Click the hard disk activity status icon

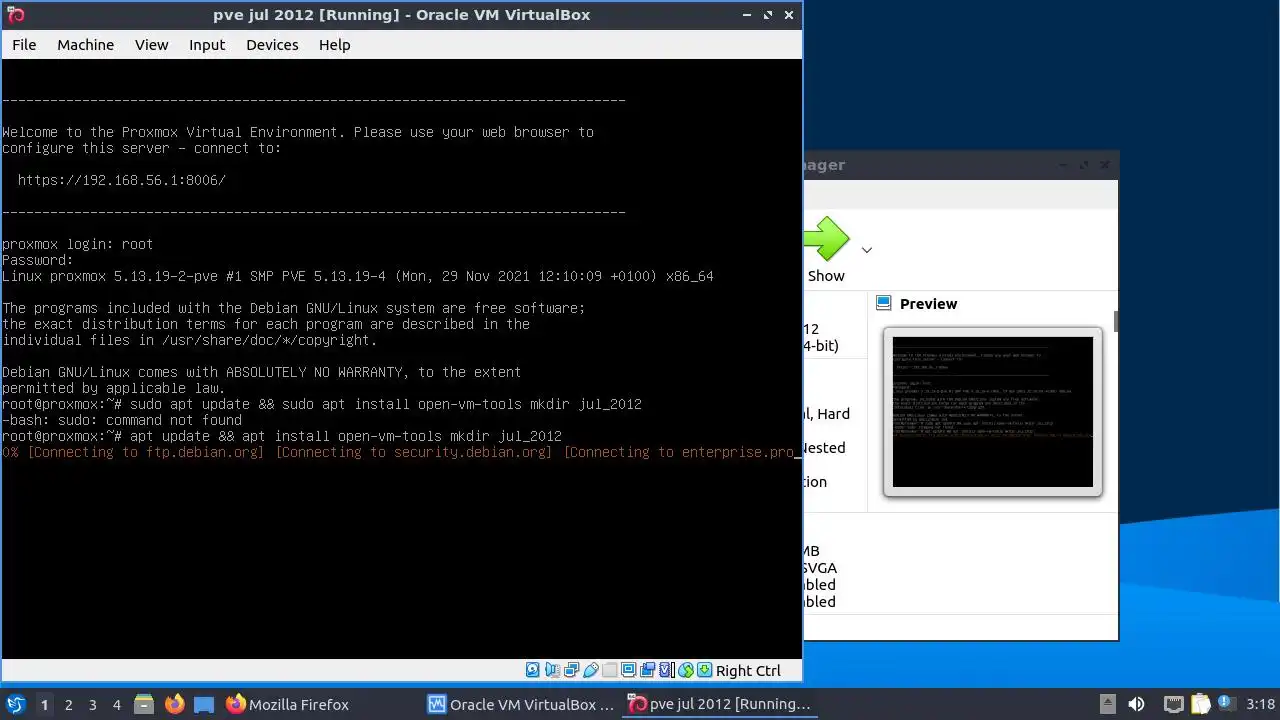pyautogui.click(x=532, y=670)
